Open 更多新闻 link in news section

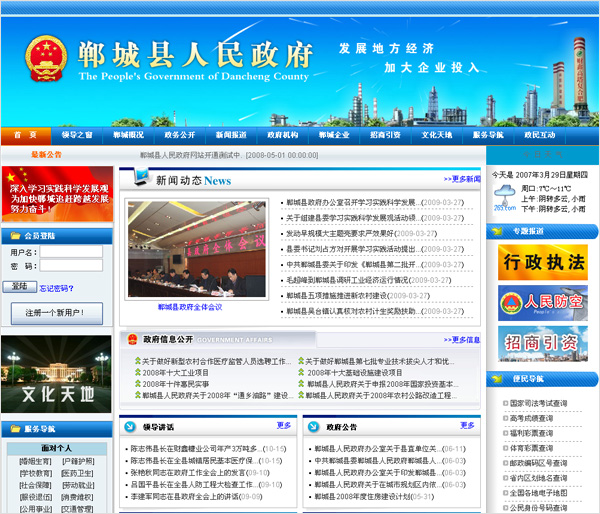pyautogui.click(x=462, y=179)
